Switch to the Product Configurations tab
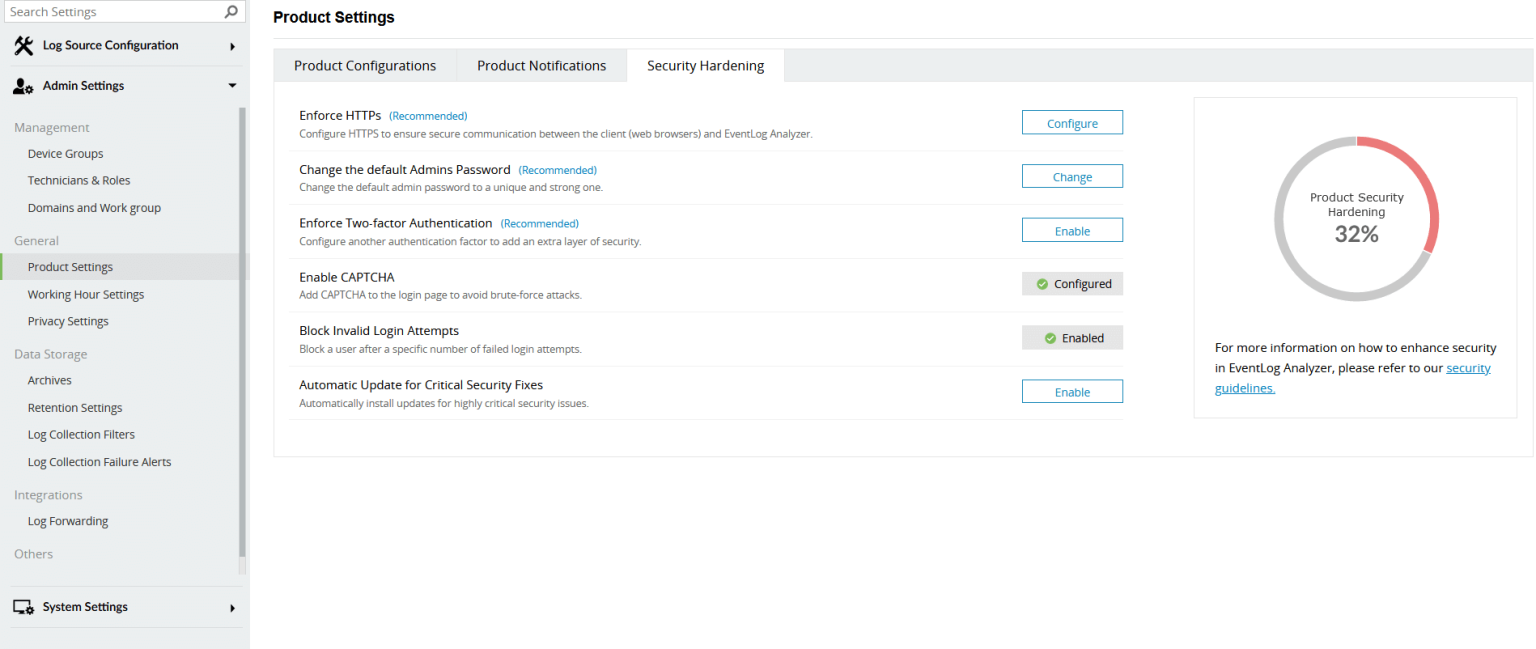The width and height of the screenshot is (1536, 649). 365,66
